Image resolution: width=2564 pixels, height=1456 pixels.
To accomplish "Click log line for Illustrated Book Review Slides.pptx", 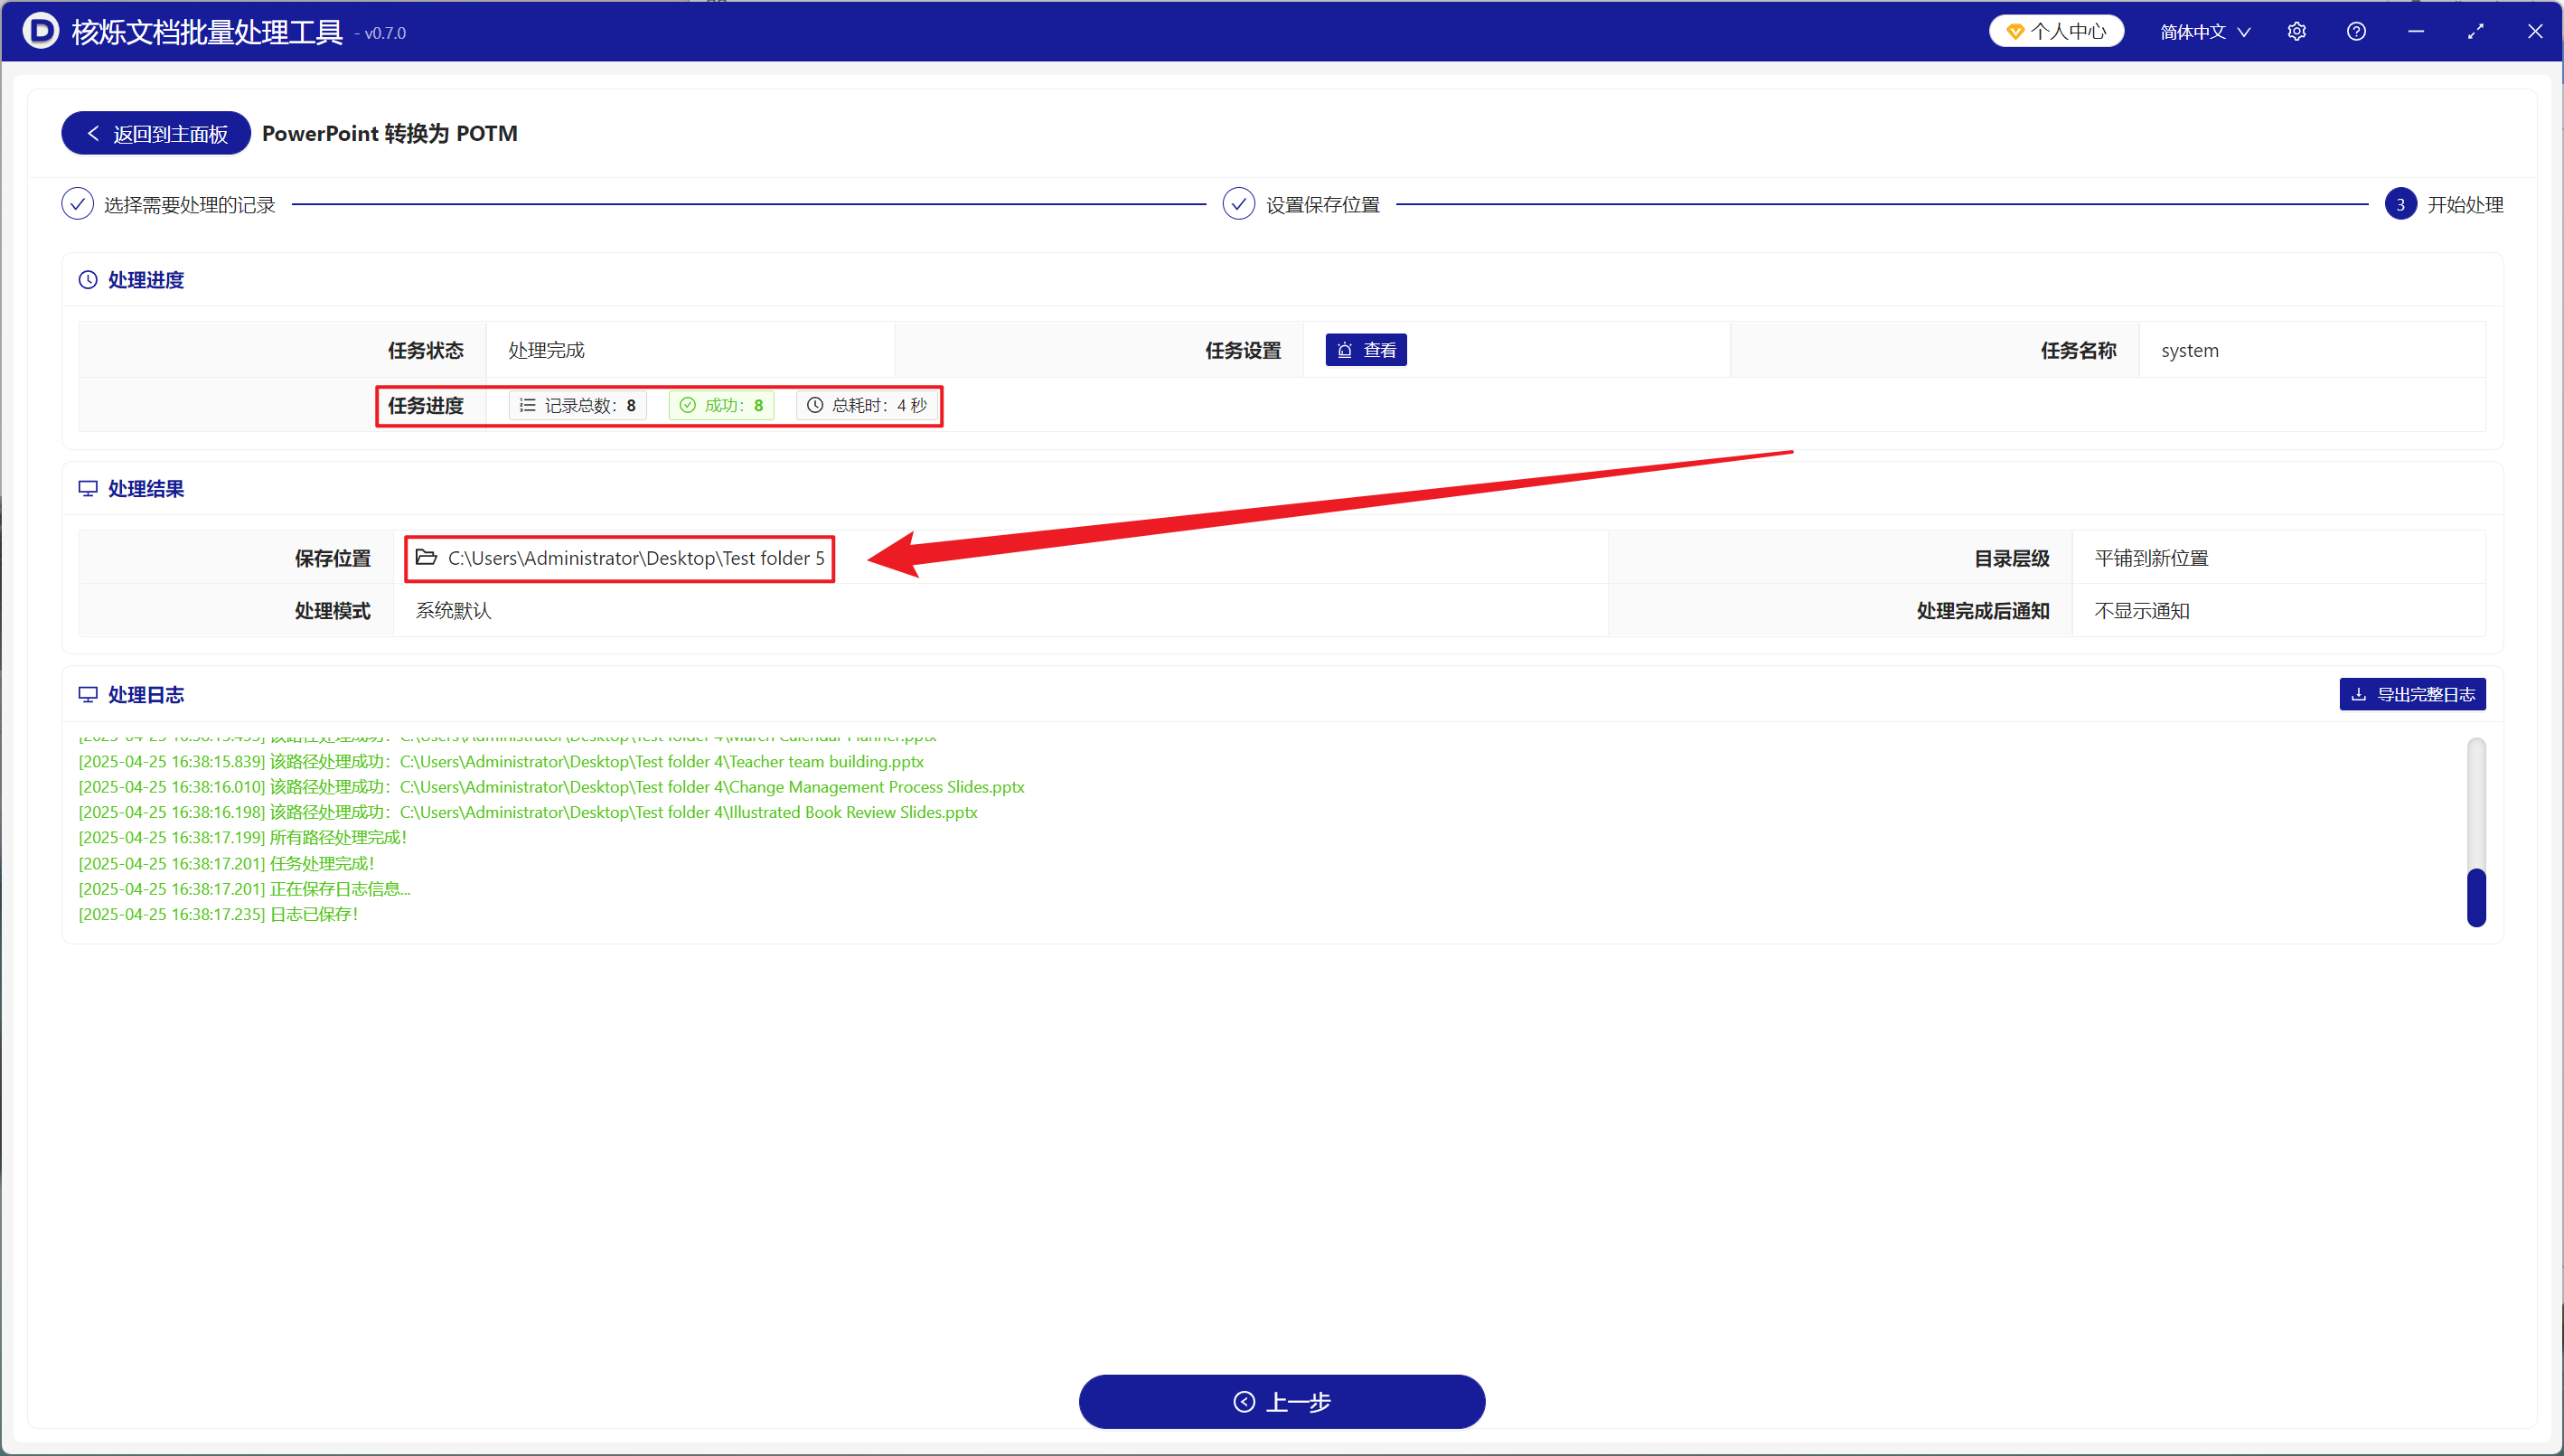I will point(528,812).
